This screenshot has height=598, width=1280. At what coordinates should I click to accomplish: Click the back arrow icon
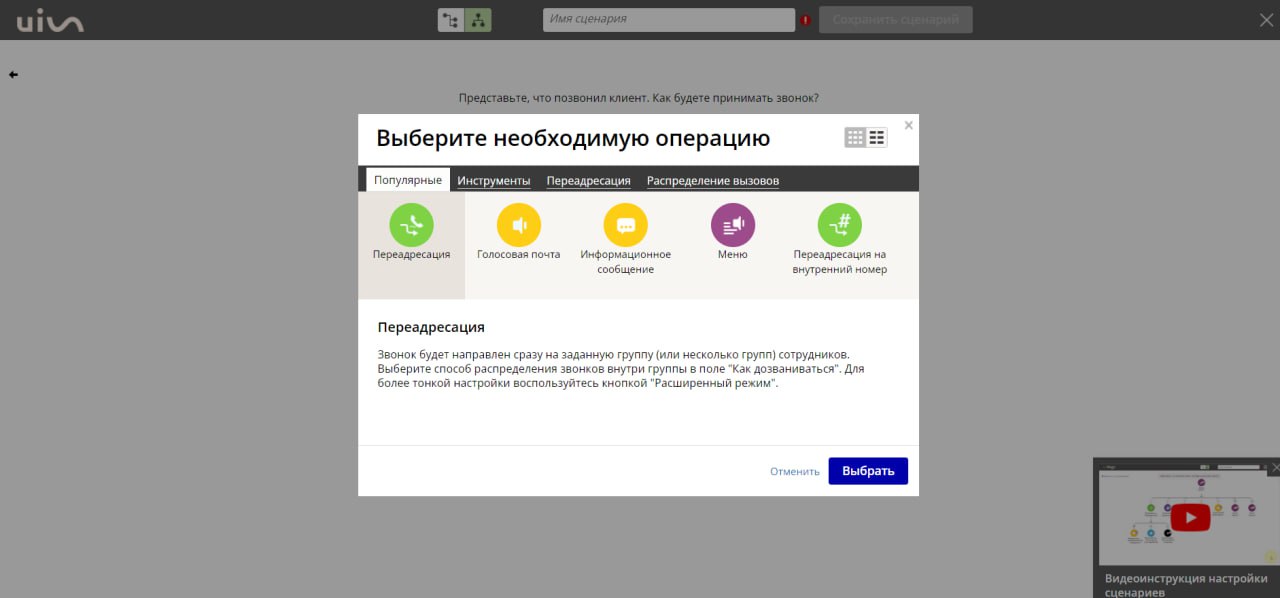click(x=14, y=75)
